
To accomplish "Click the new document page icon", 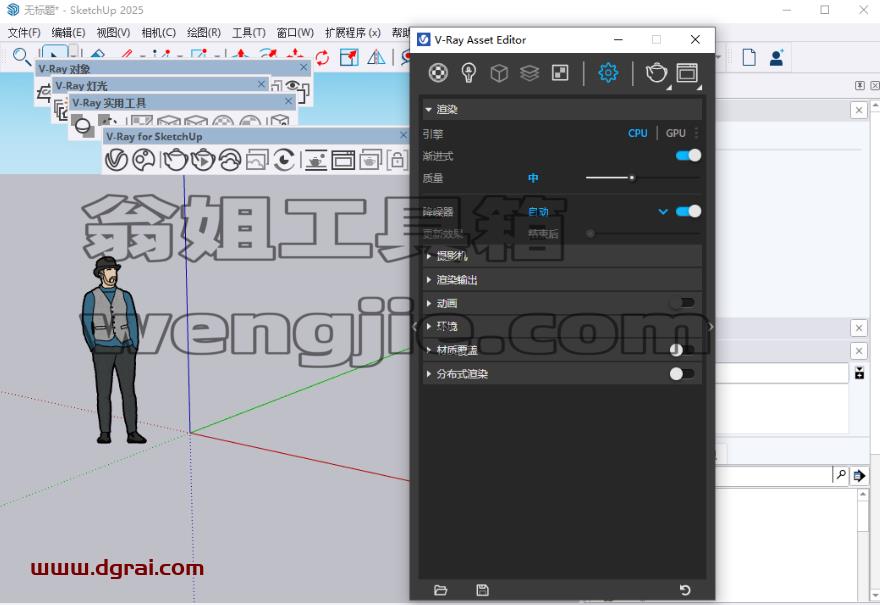I will tap(749, 57).
